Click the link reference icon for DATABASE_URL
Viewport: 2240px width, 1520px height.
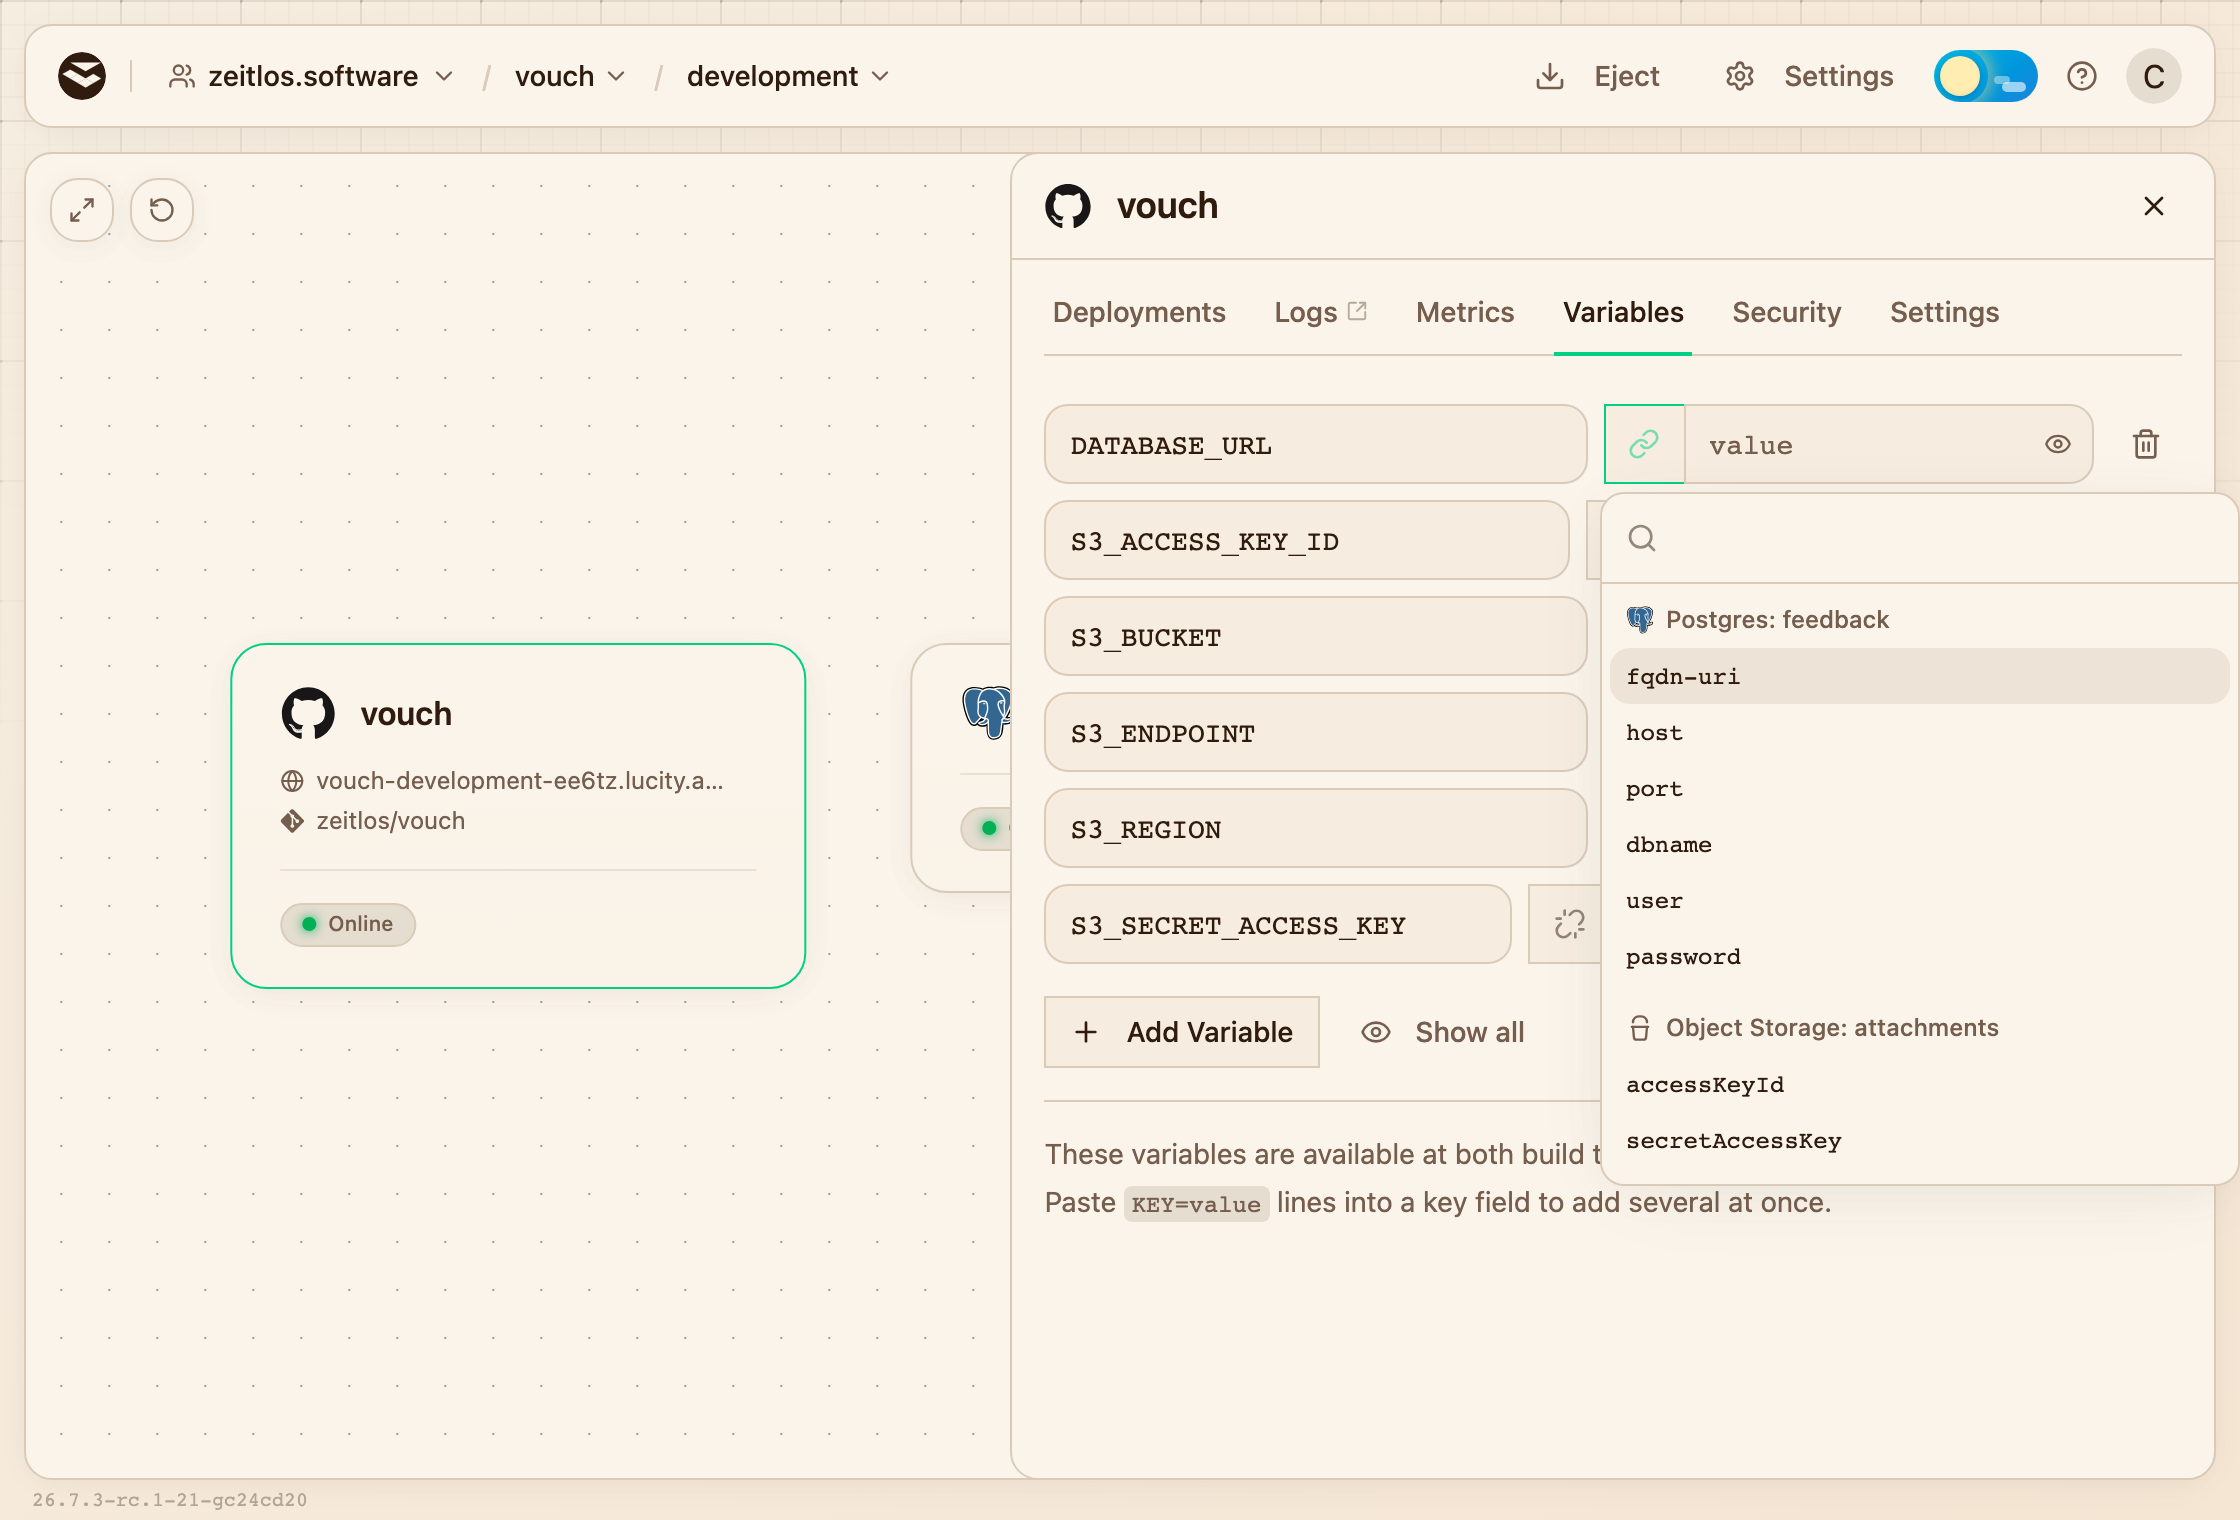click(x=1644, y=444)
